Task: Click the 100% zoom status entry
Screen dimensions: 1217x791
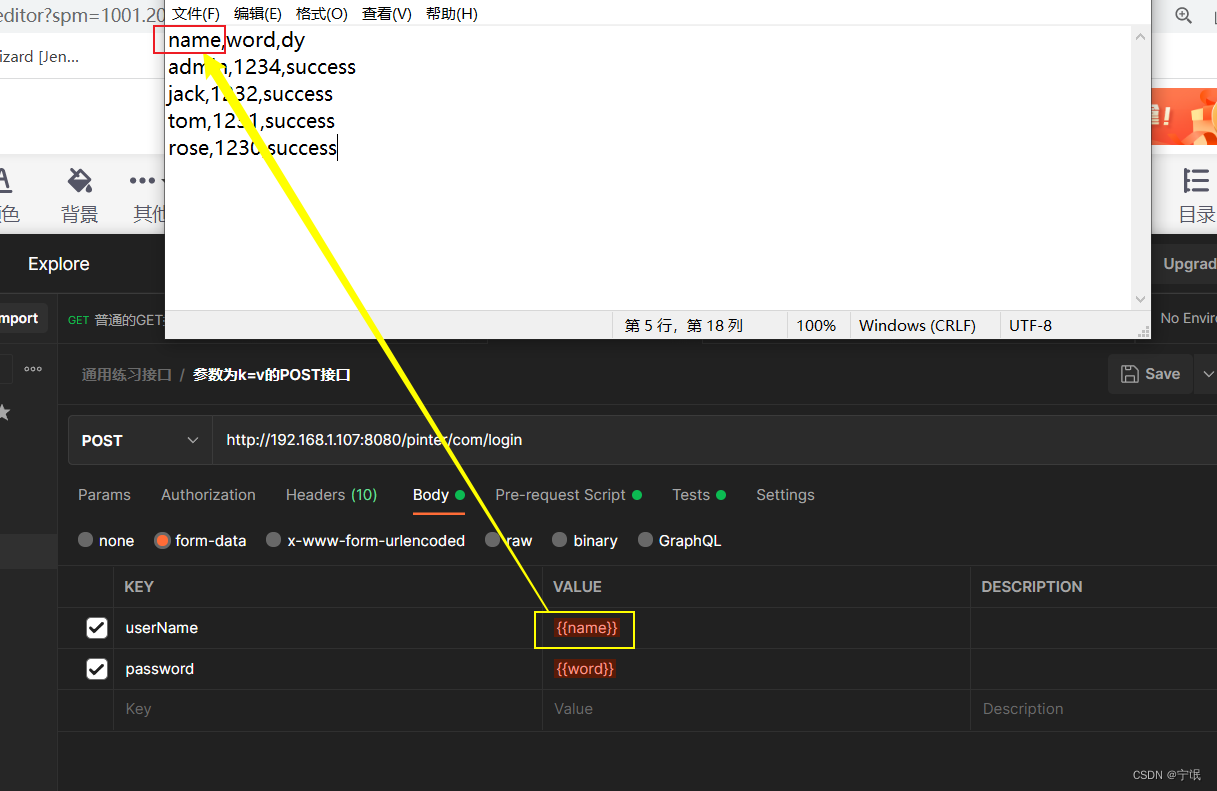Action: pos(816,325)
